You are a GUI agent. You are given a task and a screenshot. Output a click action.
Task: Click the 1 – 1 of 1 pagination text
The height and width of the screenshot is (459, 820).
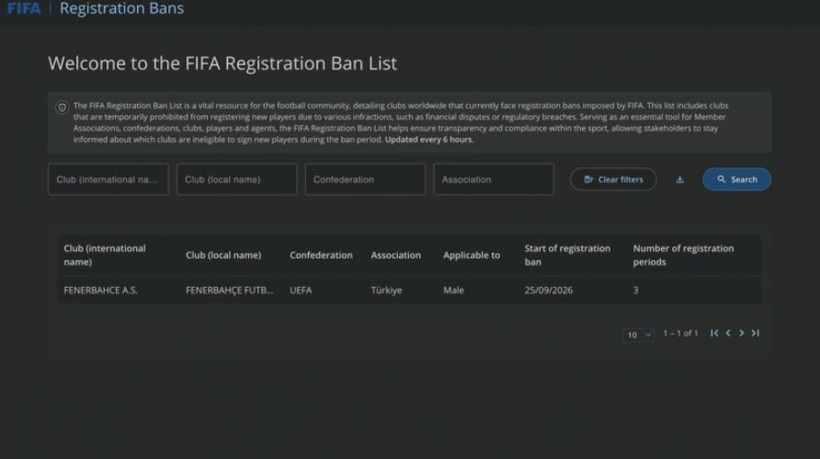tap(680, 333)
